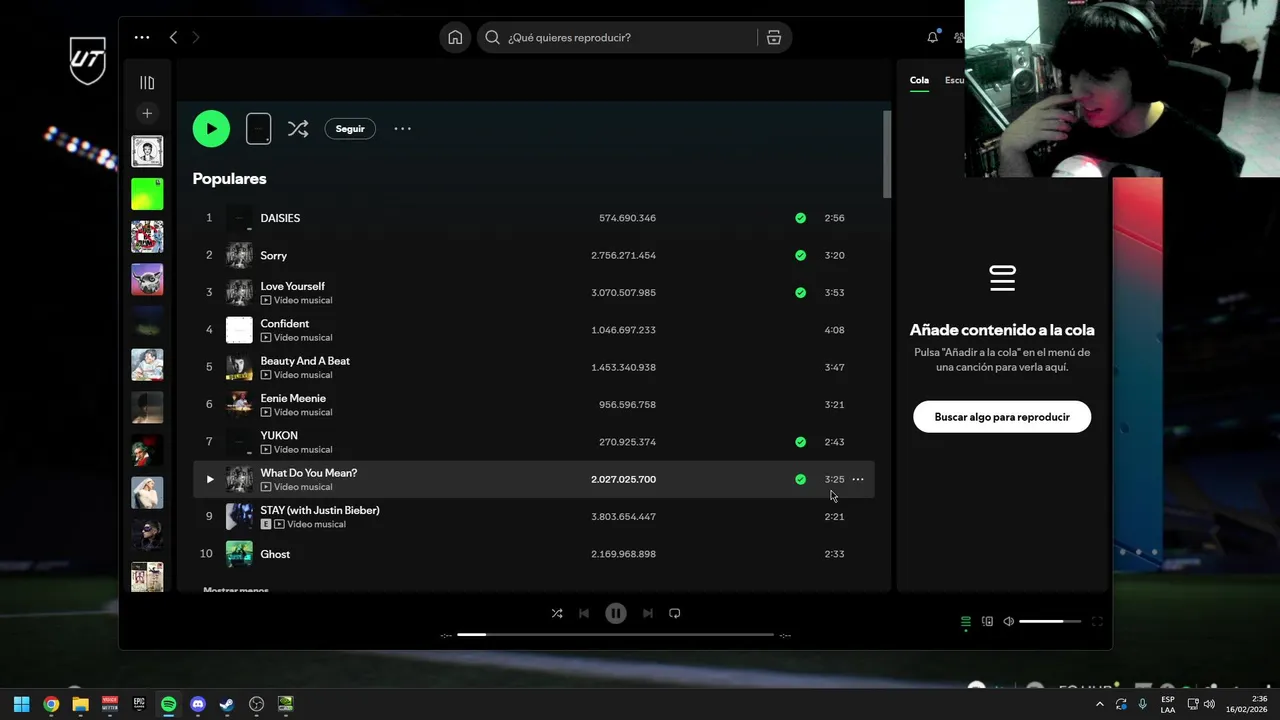
Task: Play the artist with green play button
Action: point(211,128)
